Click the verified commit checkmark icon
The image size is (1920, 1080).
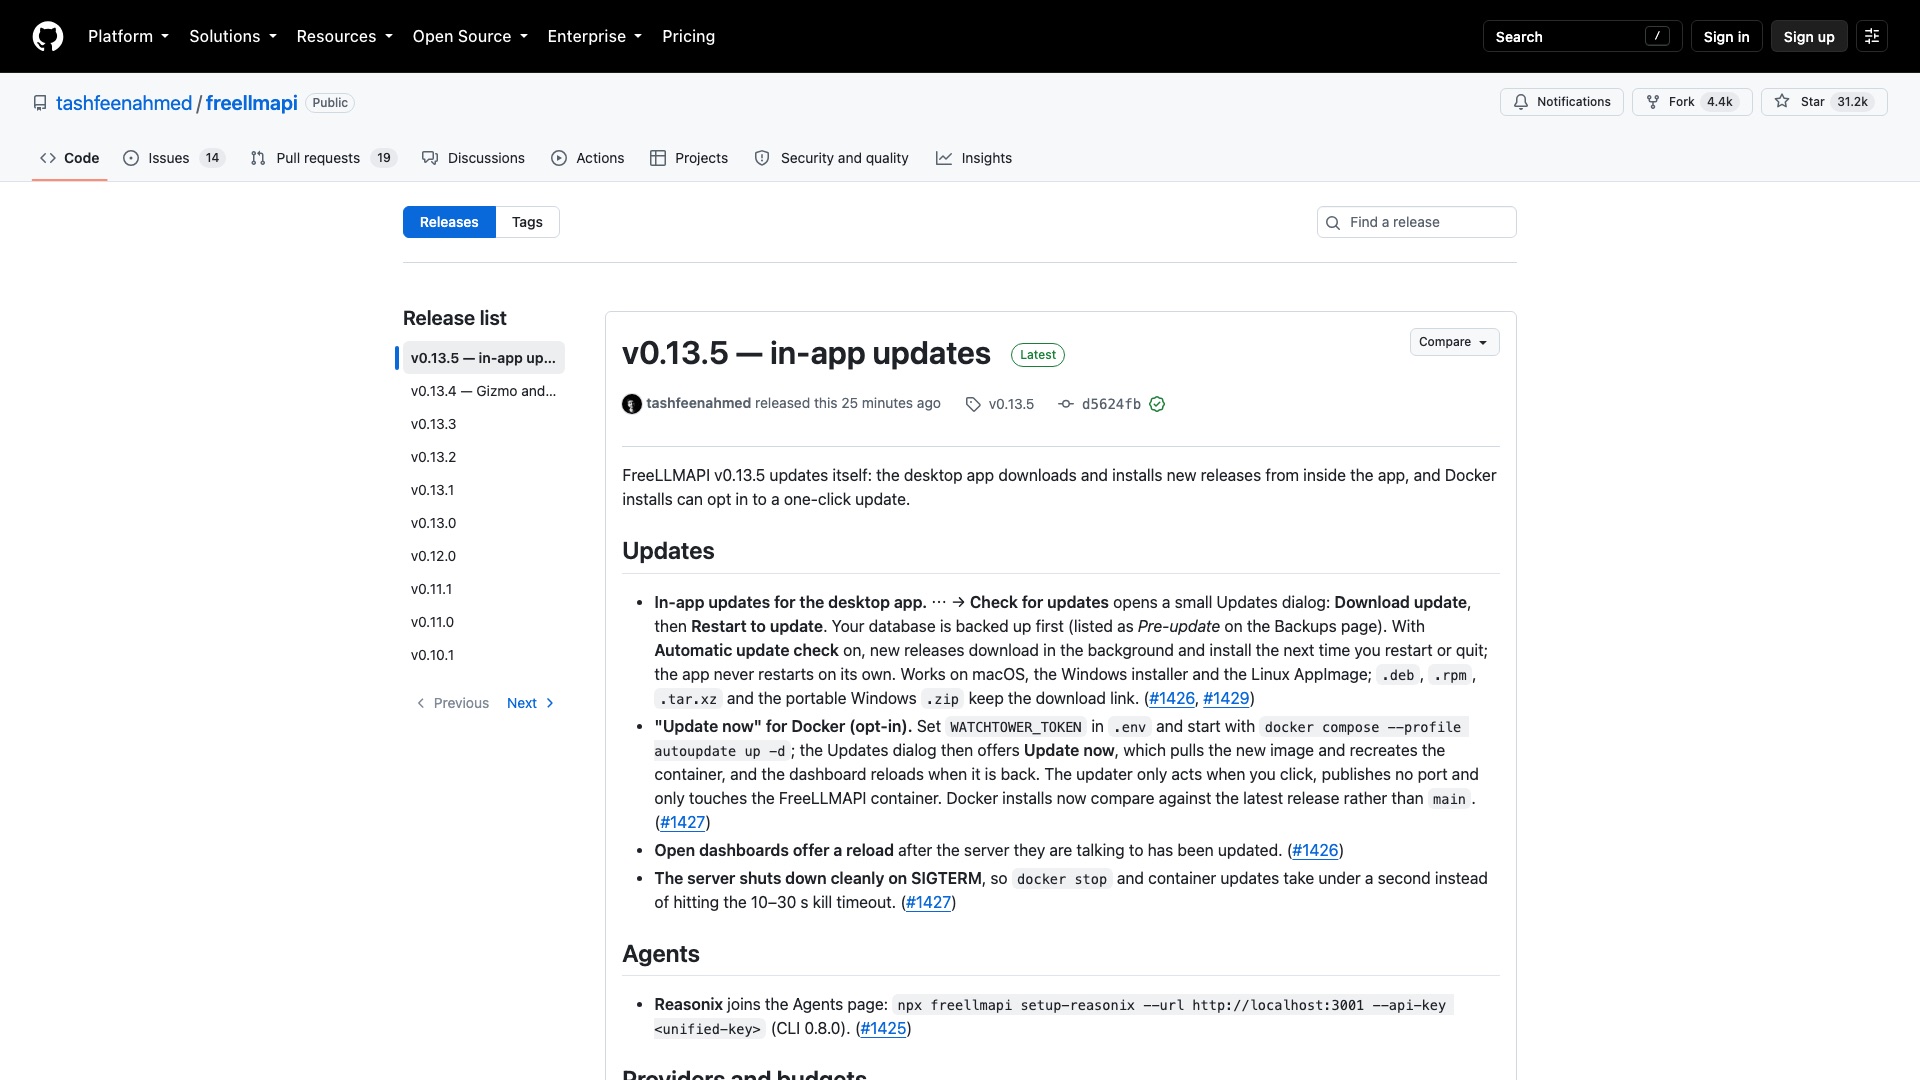click(1157, 404)
